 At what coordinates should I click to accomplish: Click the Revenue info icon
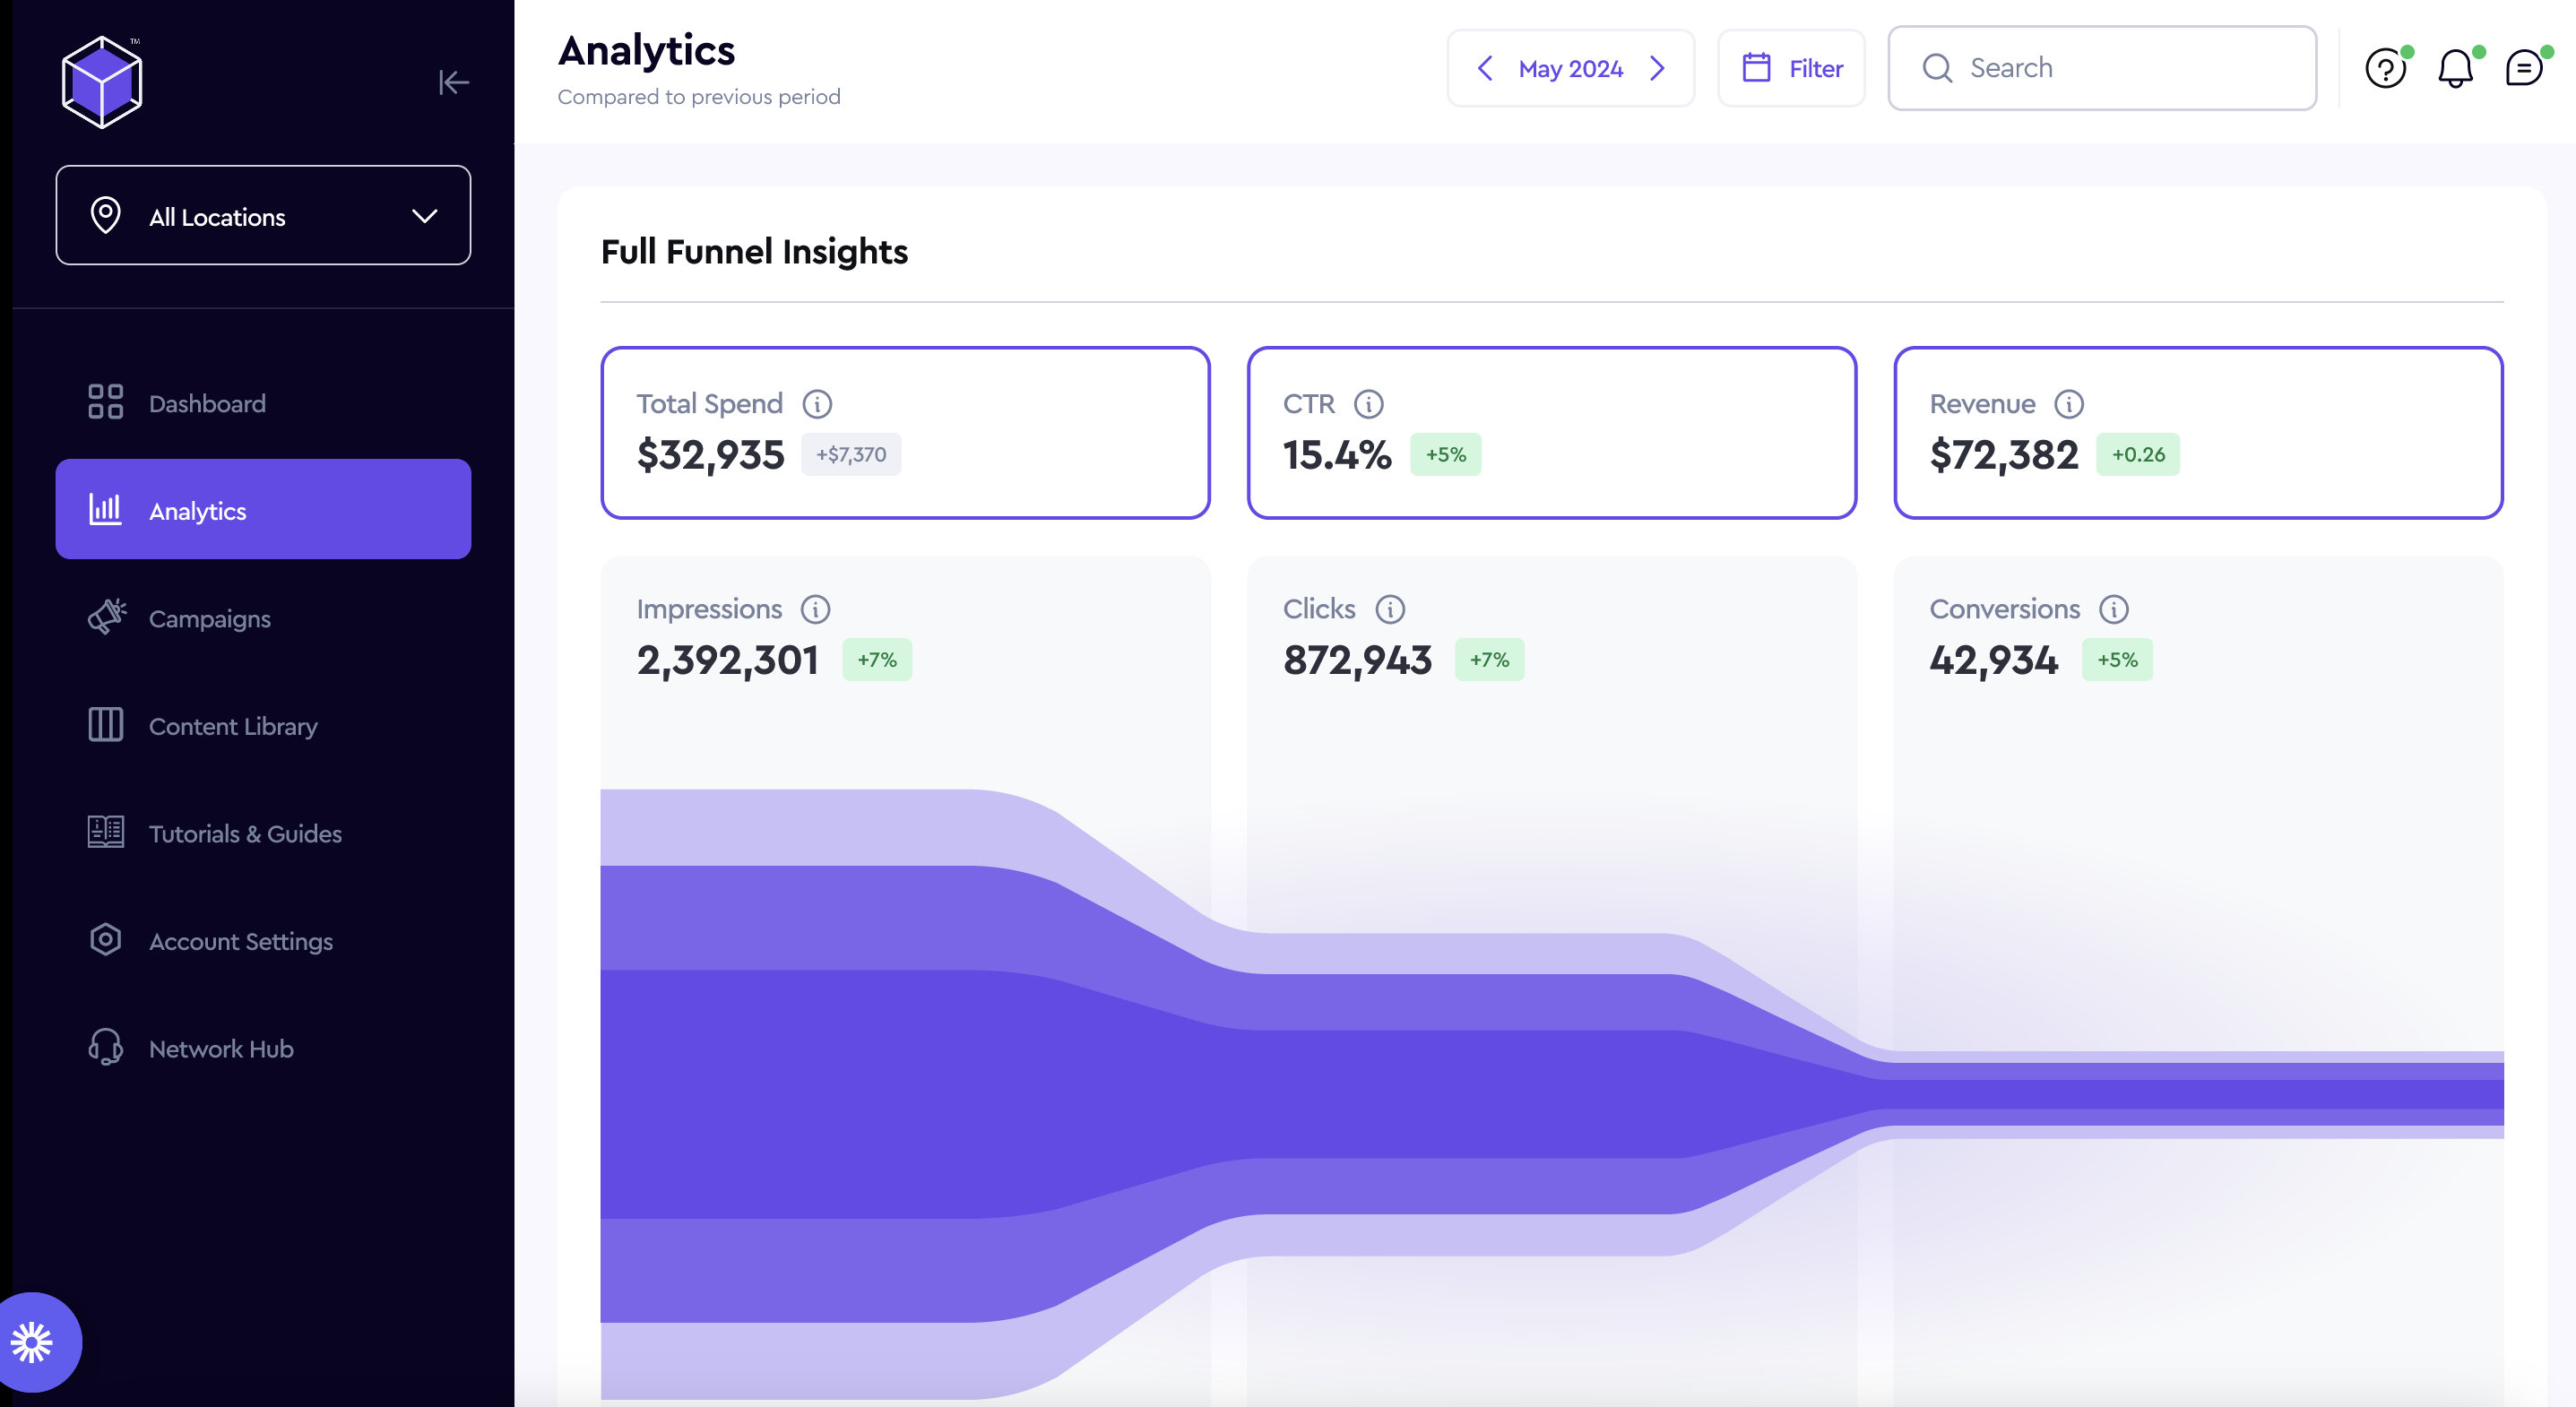(x=2068, y=404)
